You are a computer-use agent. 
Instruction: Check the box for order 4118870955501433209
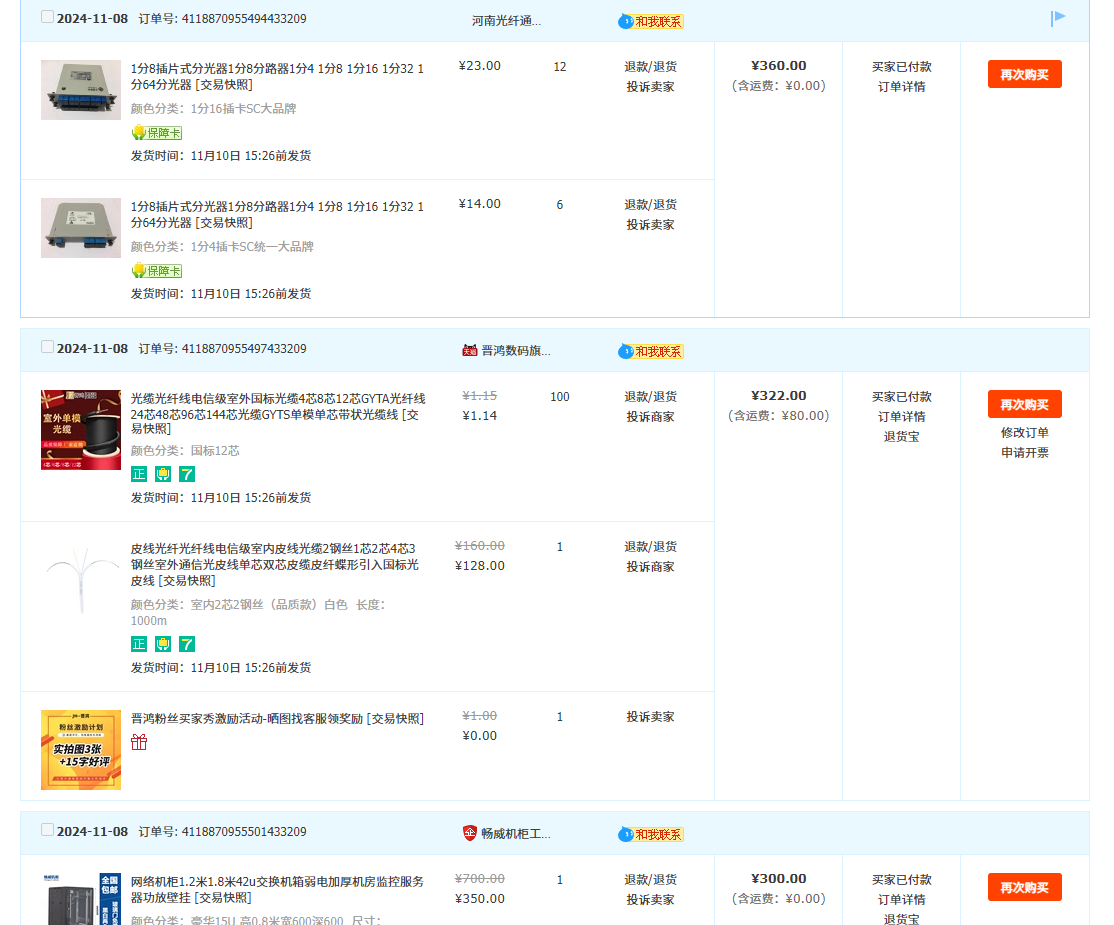tap(47, 830)
